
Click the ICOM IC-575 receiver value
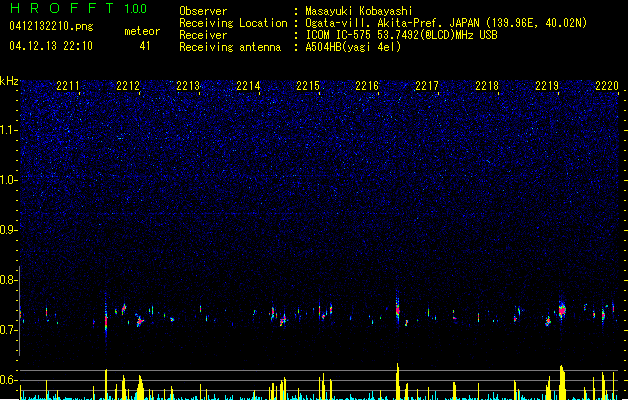pyautogui.click(x=402, y=35)
